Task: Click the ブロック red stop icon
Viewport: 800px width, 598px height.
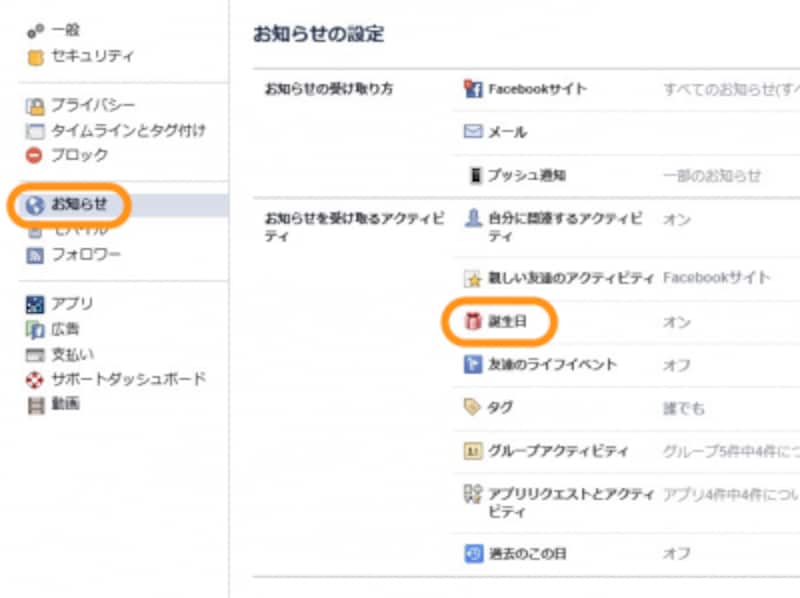Action: pyautogui.click(x=35, y=156)
